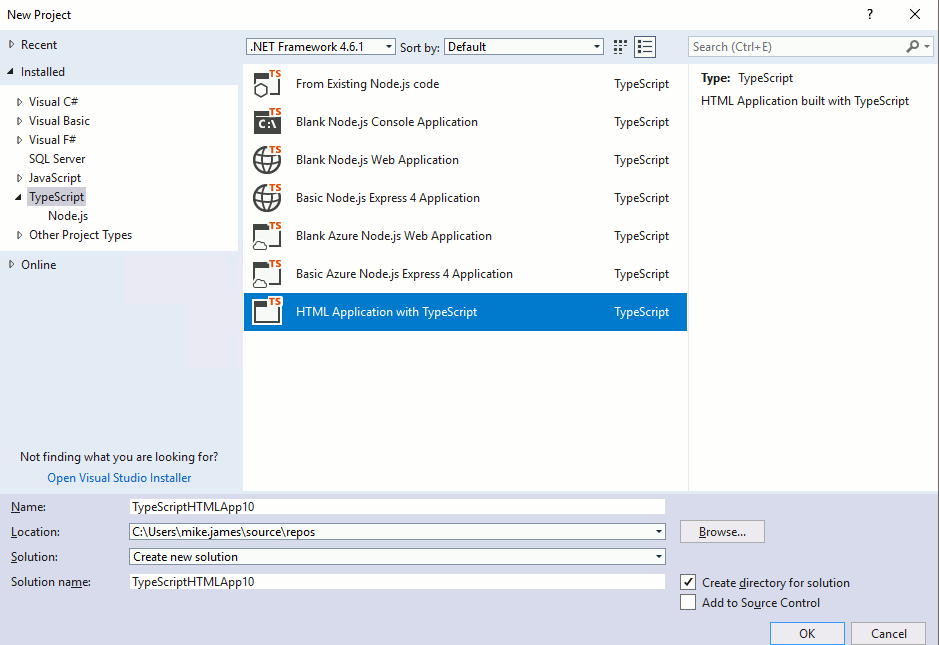This screenshot has width=939, height=645.
Task: Switch to small icons view
Action: click(620, 47)
